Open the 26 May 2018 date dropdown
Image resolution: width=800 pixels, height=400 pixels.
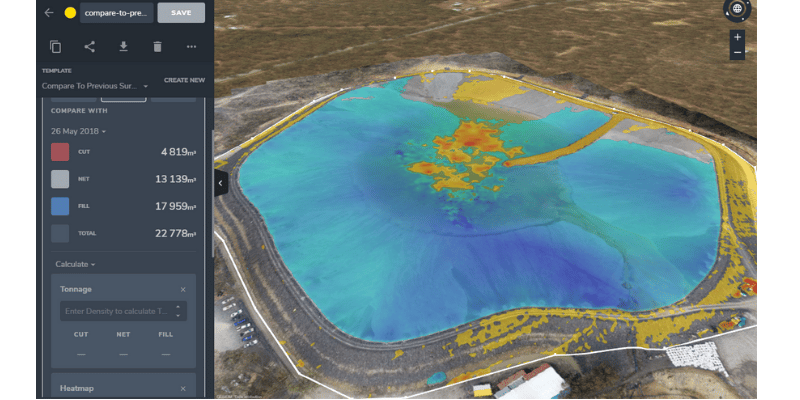click(78, 131)
